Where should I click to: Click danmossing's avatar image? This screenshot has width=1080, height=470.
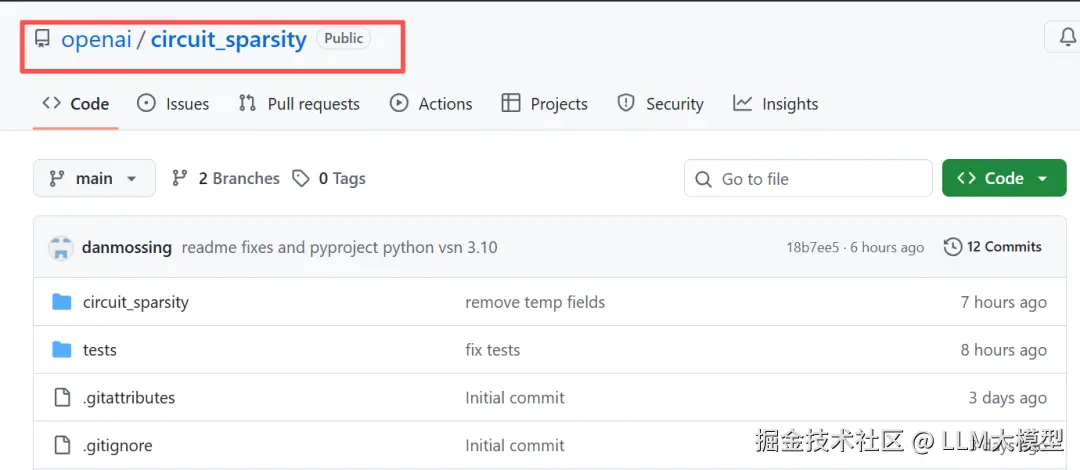click(61, 247)
